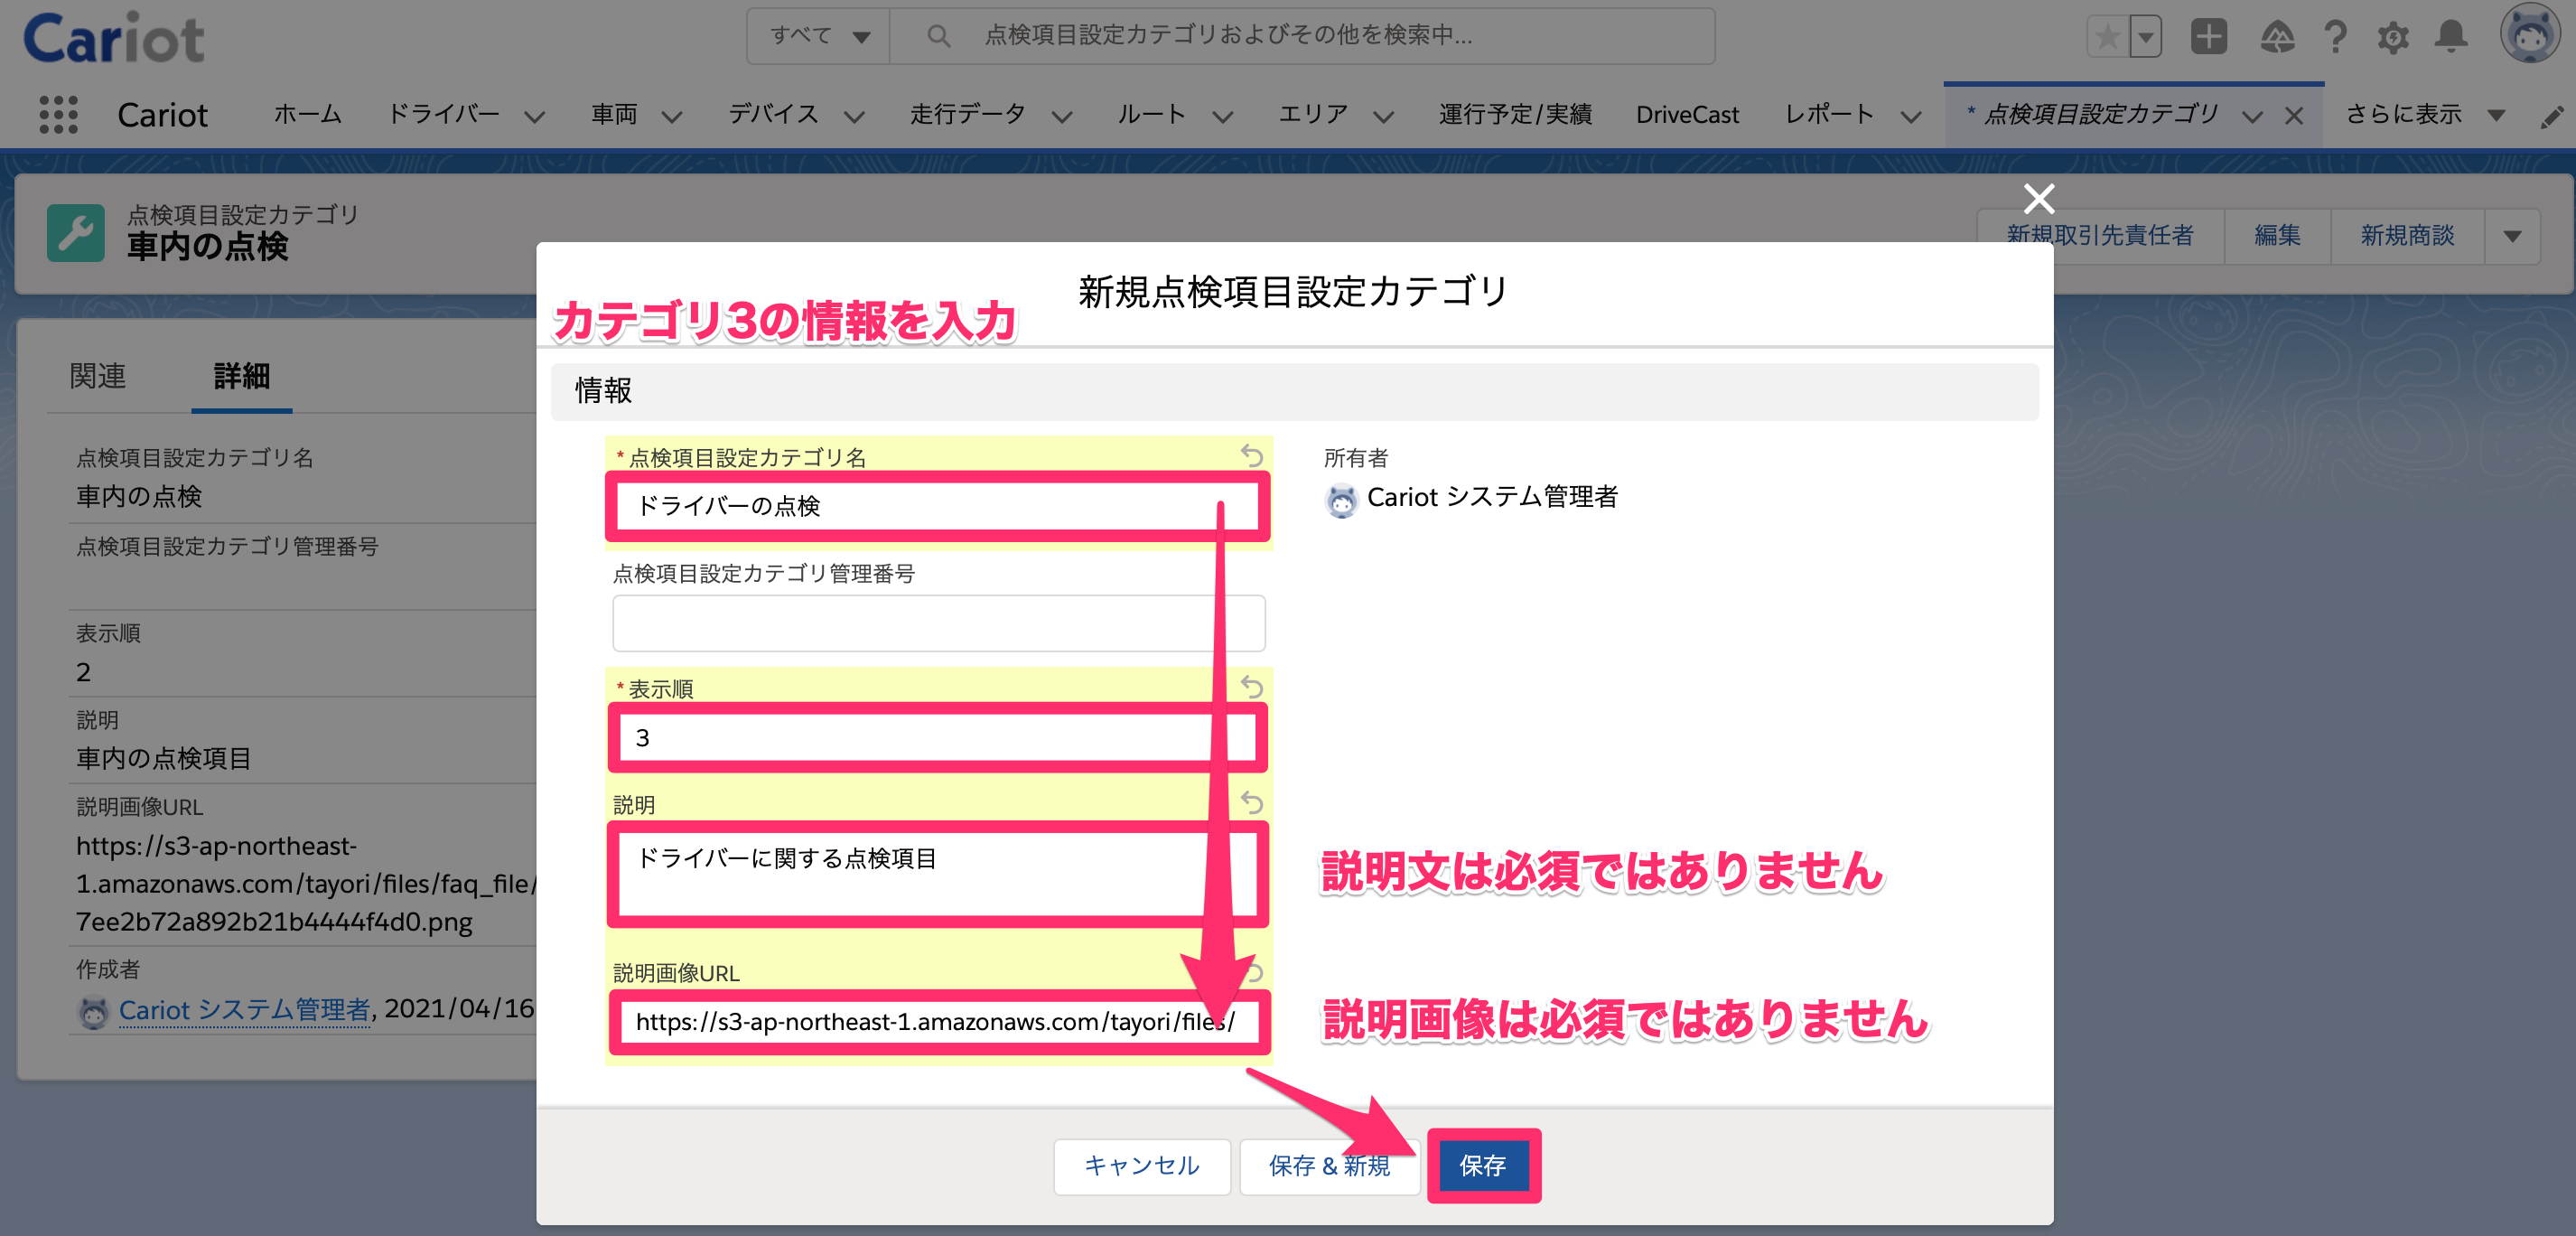Click the owner avatar next to Cariot システム管理者
Image resolution: width=2576 pixels, height=1236 pixels.
[1341, 500]
